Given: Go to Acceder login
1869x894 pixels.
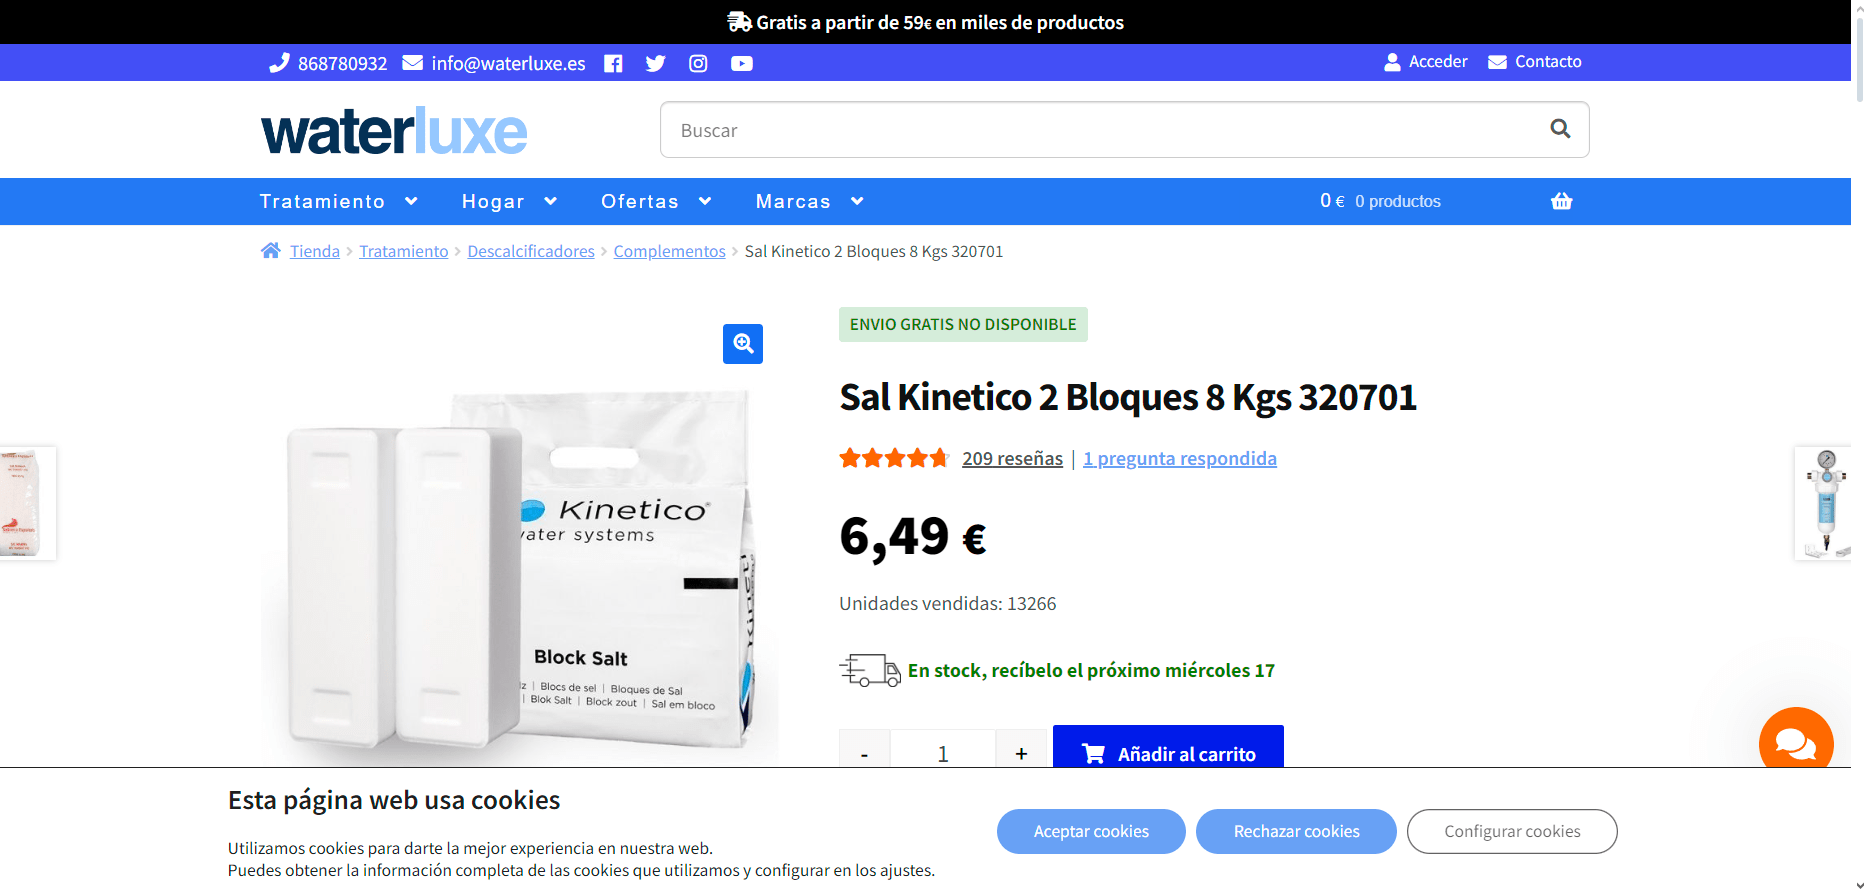Looking at the screenshot, I should coord(1425,62).
